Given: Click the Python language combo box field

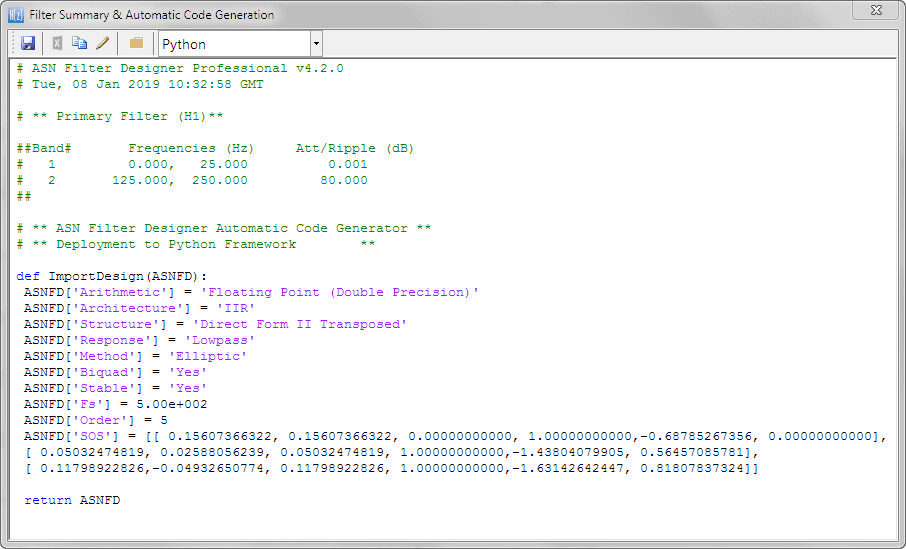Looking at the screenshot, I should point(235,44).
